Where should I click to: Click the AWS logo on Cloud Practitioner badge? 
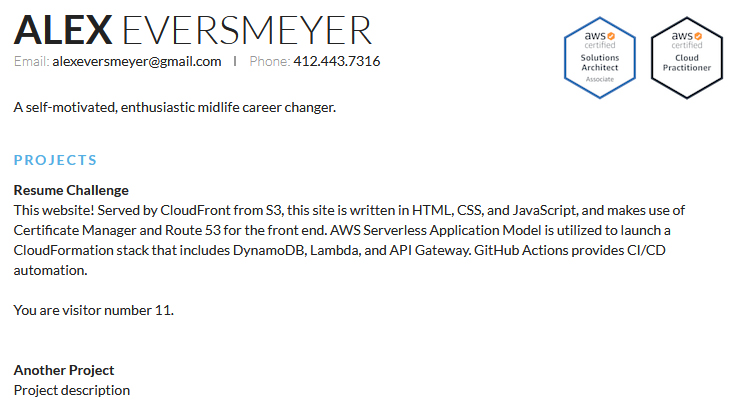click(687, 36)
